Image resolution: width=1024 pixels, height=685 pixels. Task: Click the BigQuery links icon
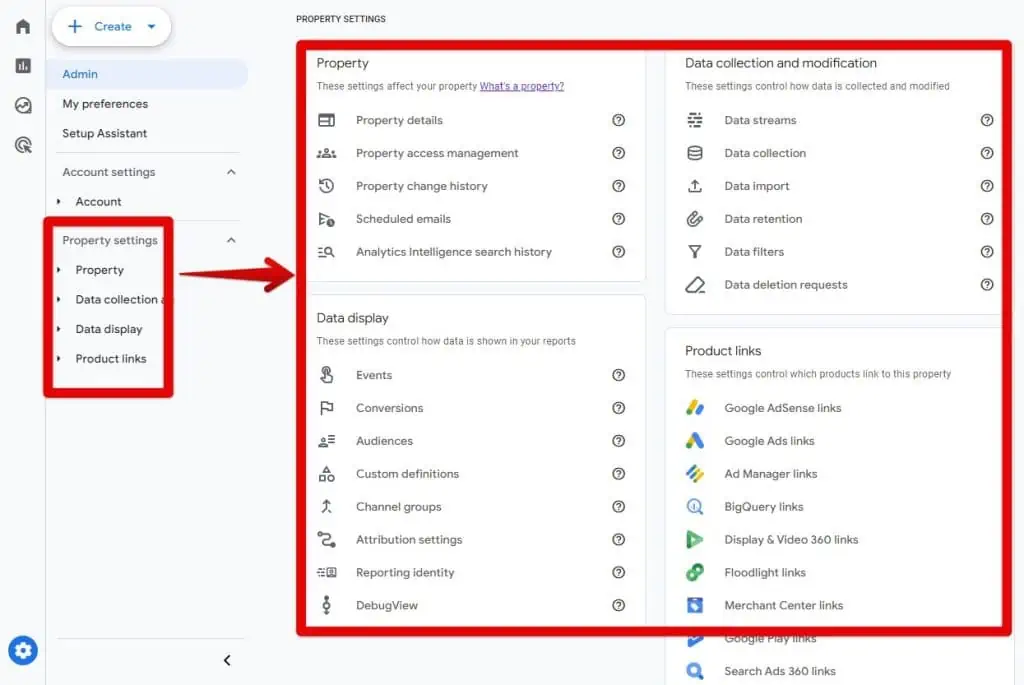click(695, 507)
